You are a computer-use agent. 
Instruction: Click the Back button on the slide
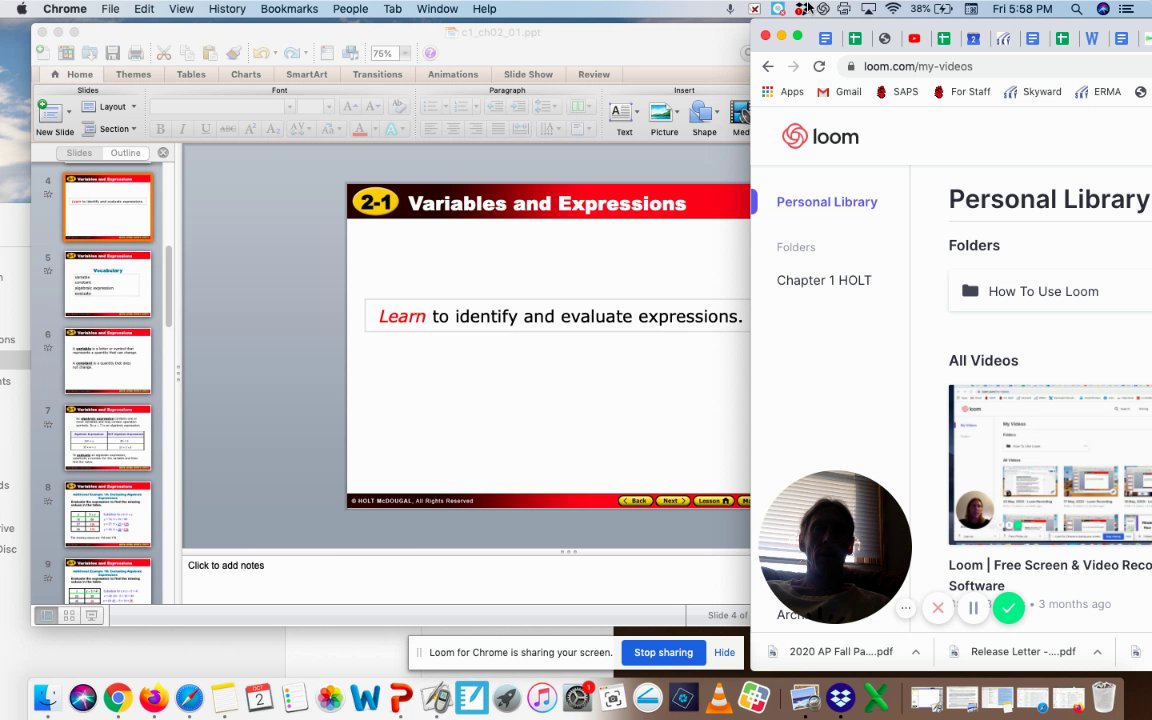tap(635, 501)
